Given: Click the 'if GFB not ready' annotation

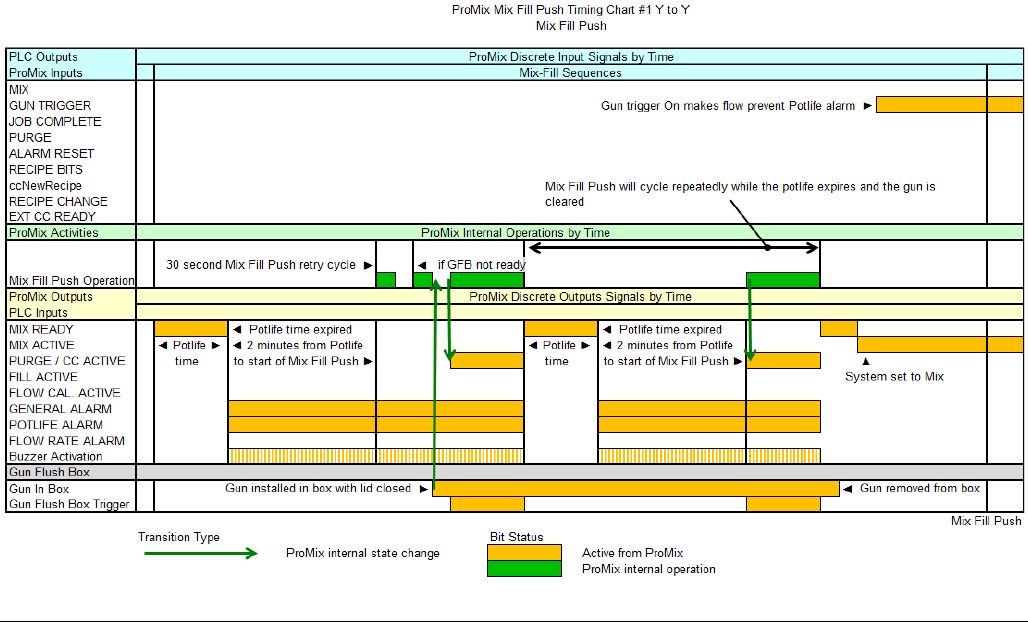Looking at the screenshot, I should pos(481,265).
